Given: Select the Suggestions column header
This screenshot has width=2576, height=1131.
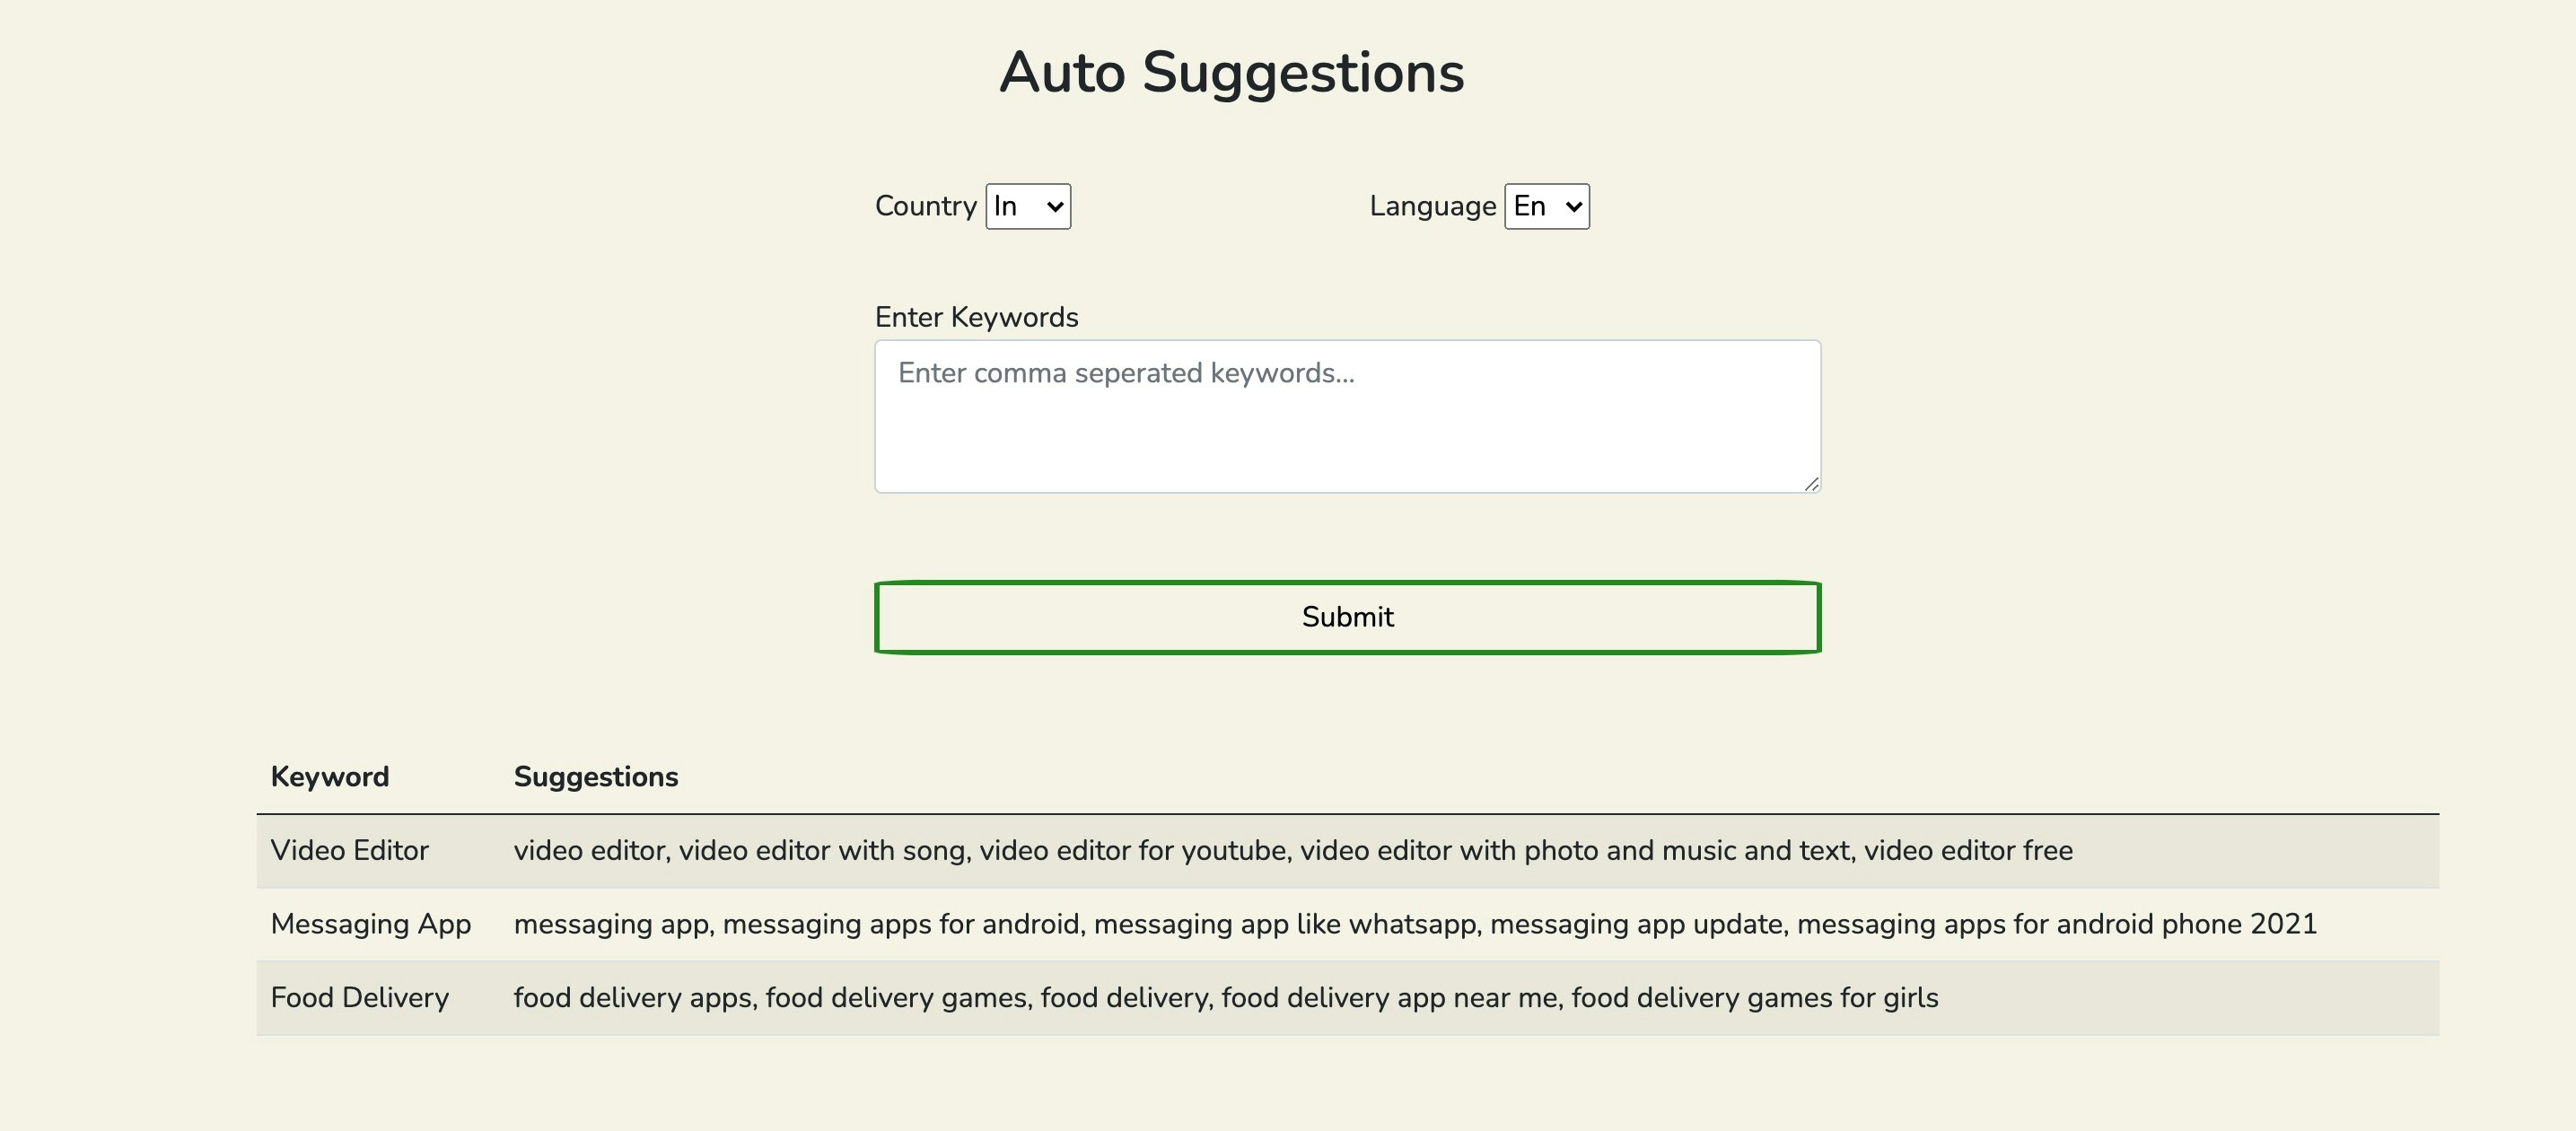Looking at the screenshot, I should [596, 776].
